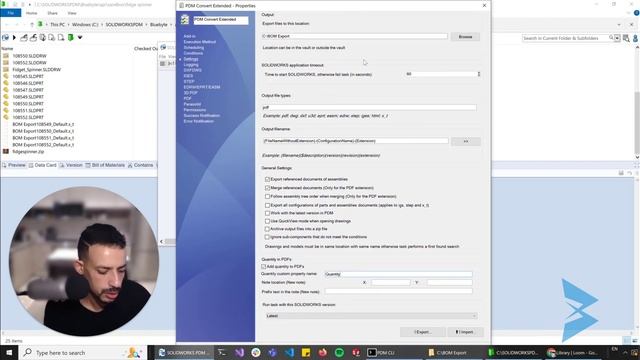
Task: Open Sticky Notes from the taskbar
Action: point(306,352)
